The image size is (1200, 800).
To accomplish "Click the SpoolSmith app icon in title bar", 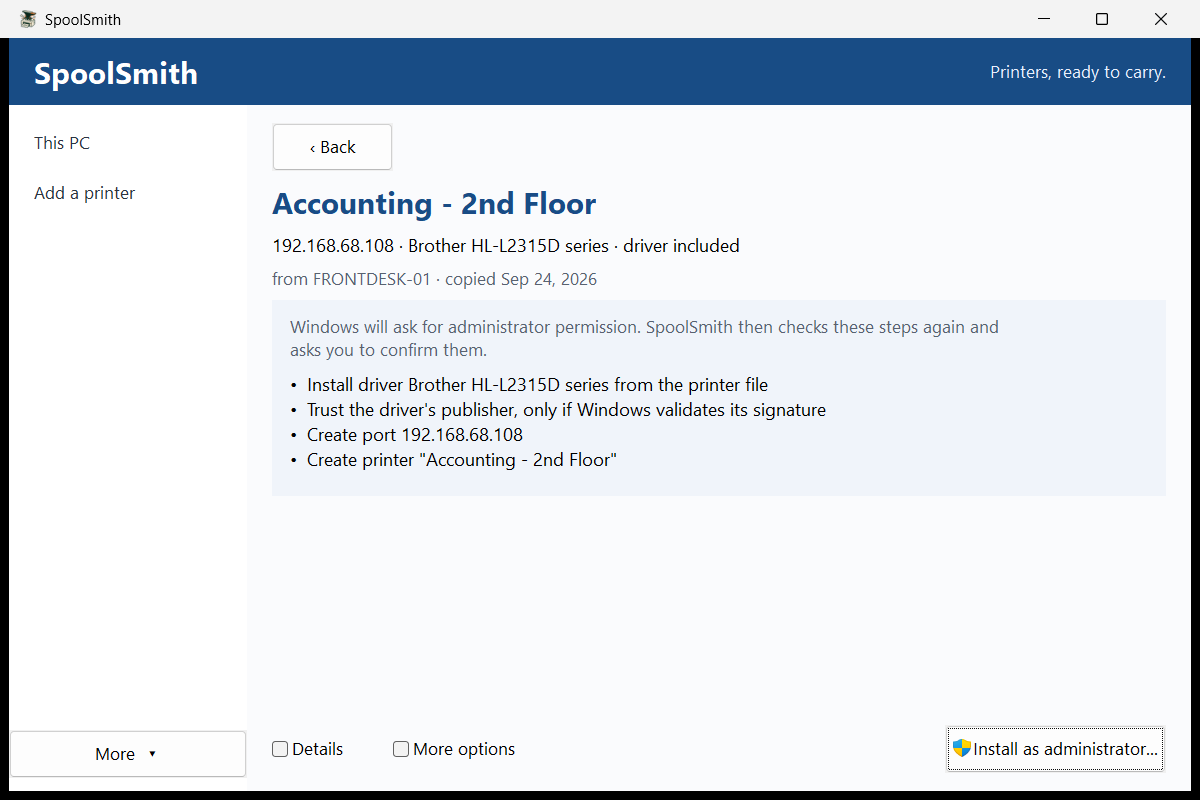I will click(28, 19).
